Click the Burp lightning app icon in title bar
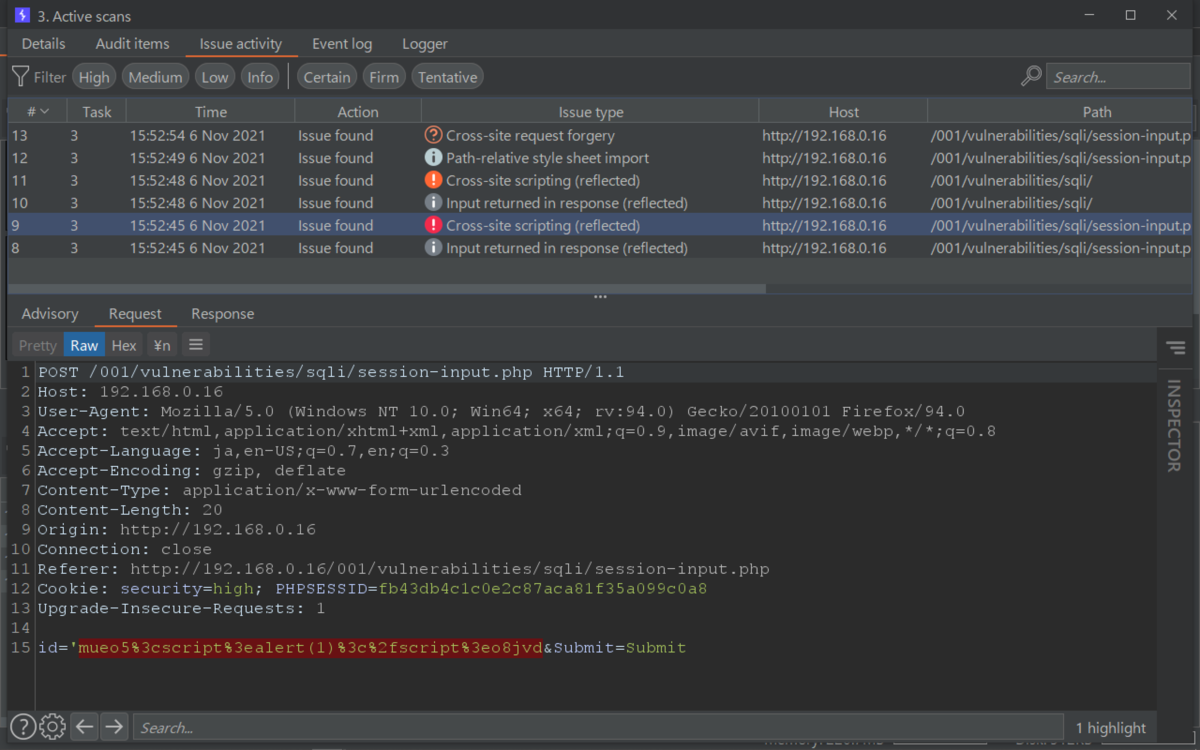Viewport: 1200px width, 750px height. click(22, 16)
